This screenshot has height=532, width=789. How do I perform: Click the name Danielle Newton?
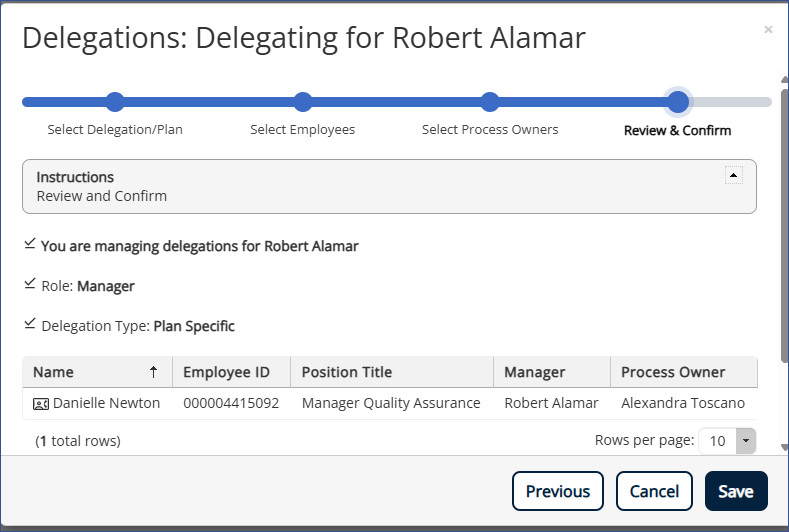click(106, 403)
